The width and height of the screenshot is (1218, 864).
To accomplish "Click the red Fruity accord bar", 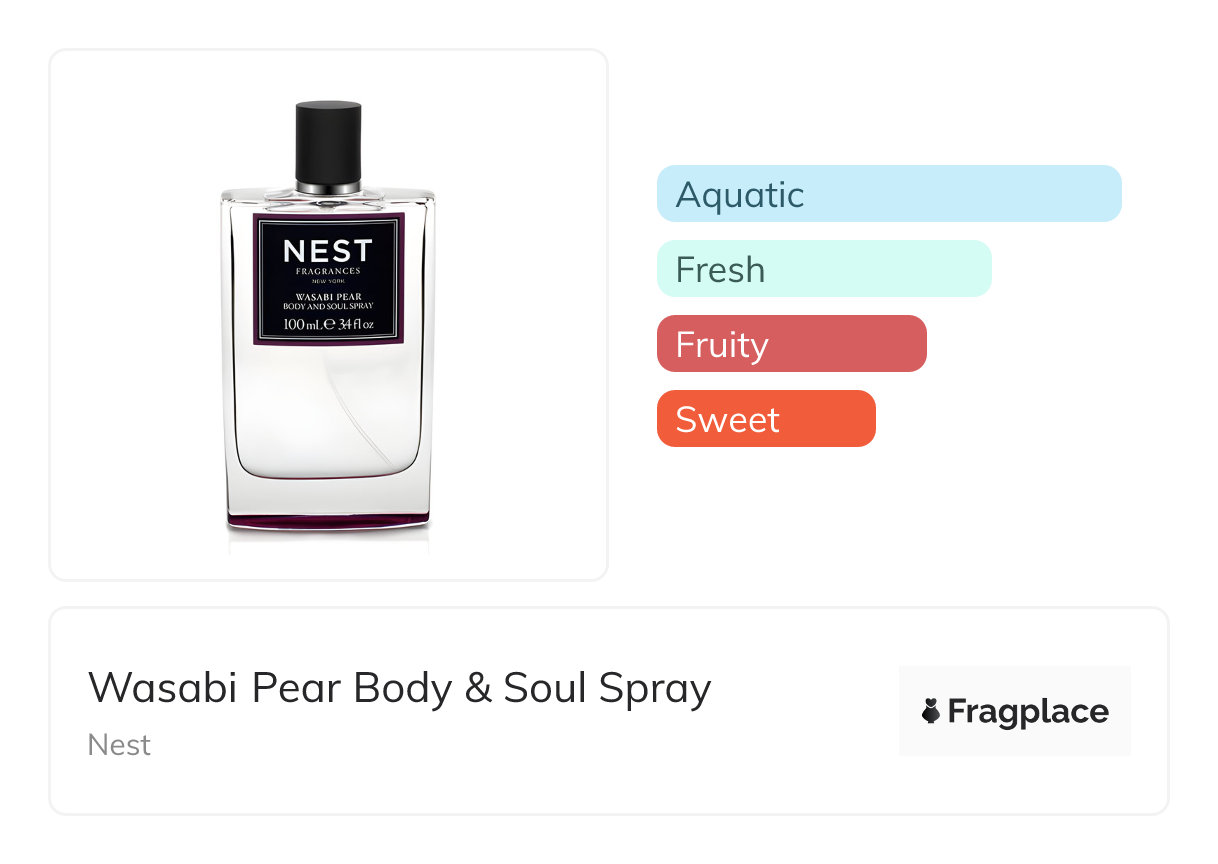I will pyautogui.click(x=791, y=344).
